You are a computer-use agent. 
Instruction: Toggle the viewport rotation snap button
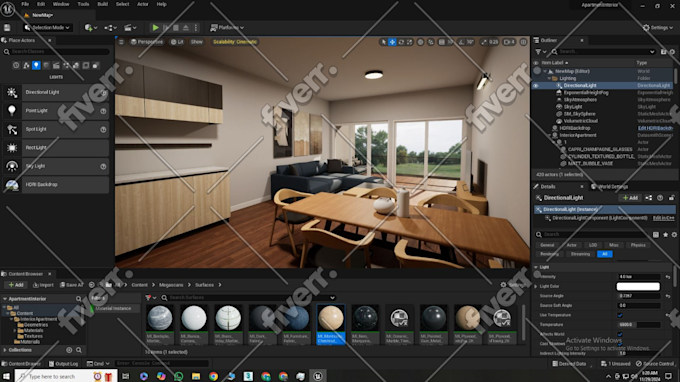click(461, 42)
